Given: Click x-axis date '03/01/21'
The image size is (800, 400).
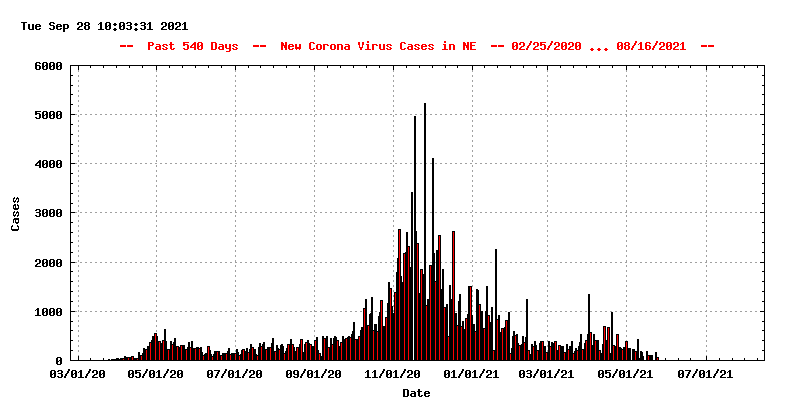Looking at the screenshot, I should 547,374.
